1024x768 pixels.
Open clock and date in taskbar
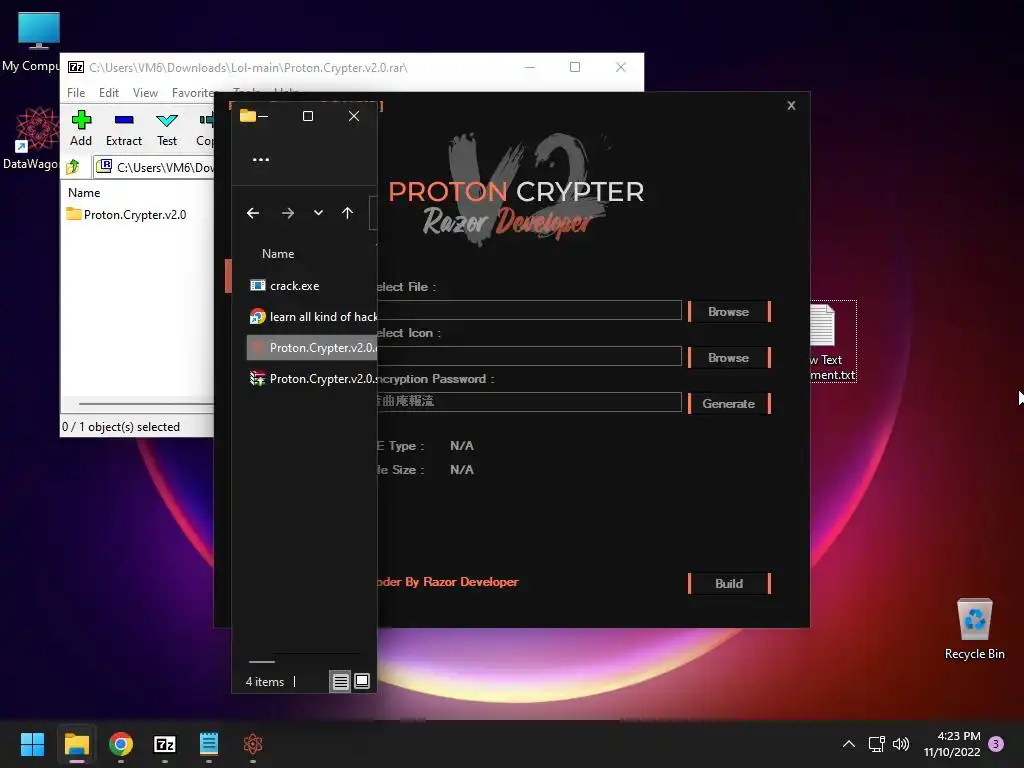(x=952, y=744)
